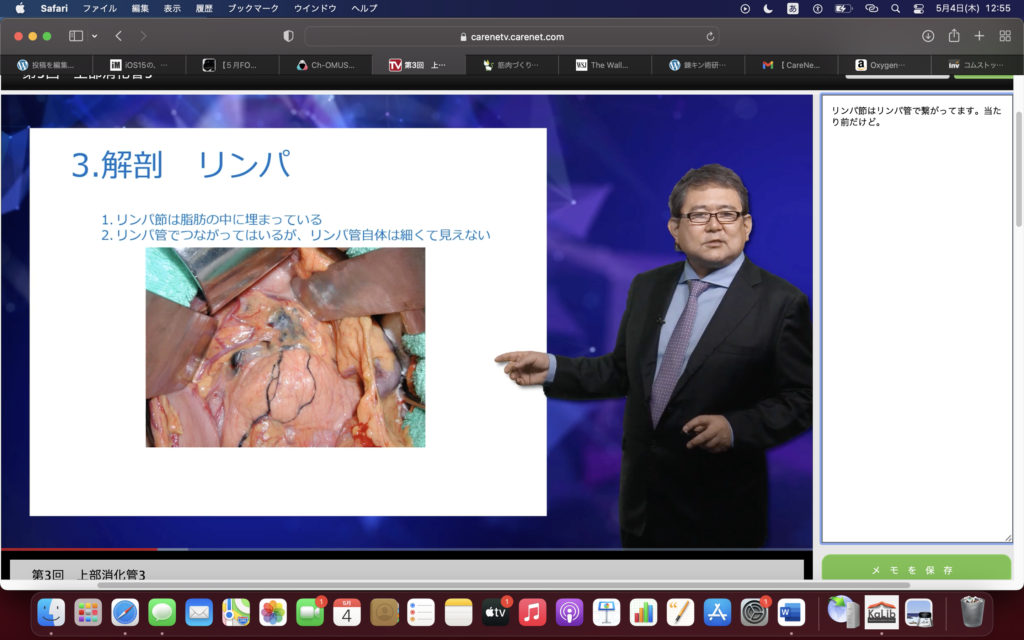1024x640 pixels.
Task: Open the 履歴 menu in menu bar
Action: [x=204, y=8]
